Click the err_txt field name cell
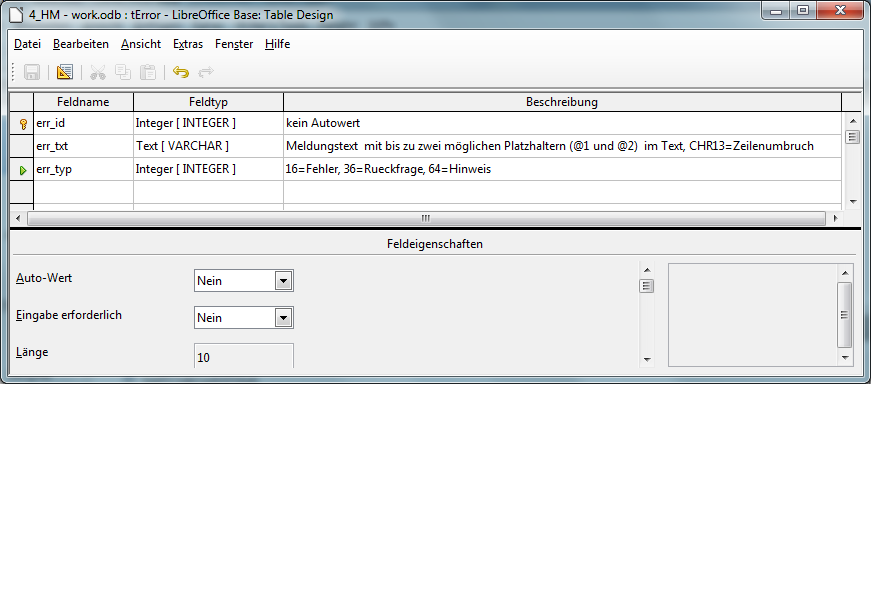 point(83,146)
